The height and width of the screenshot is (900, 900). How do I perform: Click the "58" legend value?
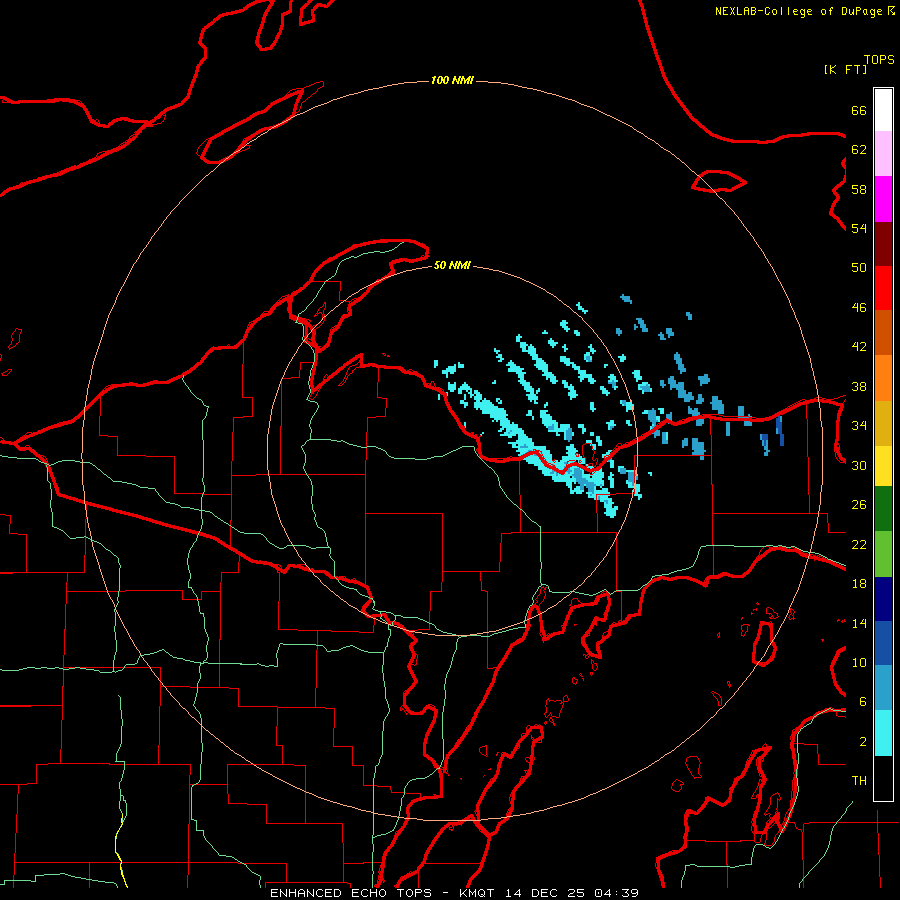[859, 189]
